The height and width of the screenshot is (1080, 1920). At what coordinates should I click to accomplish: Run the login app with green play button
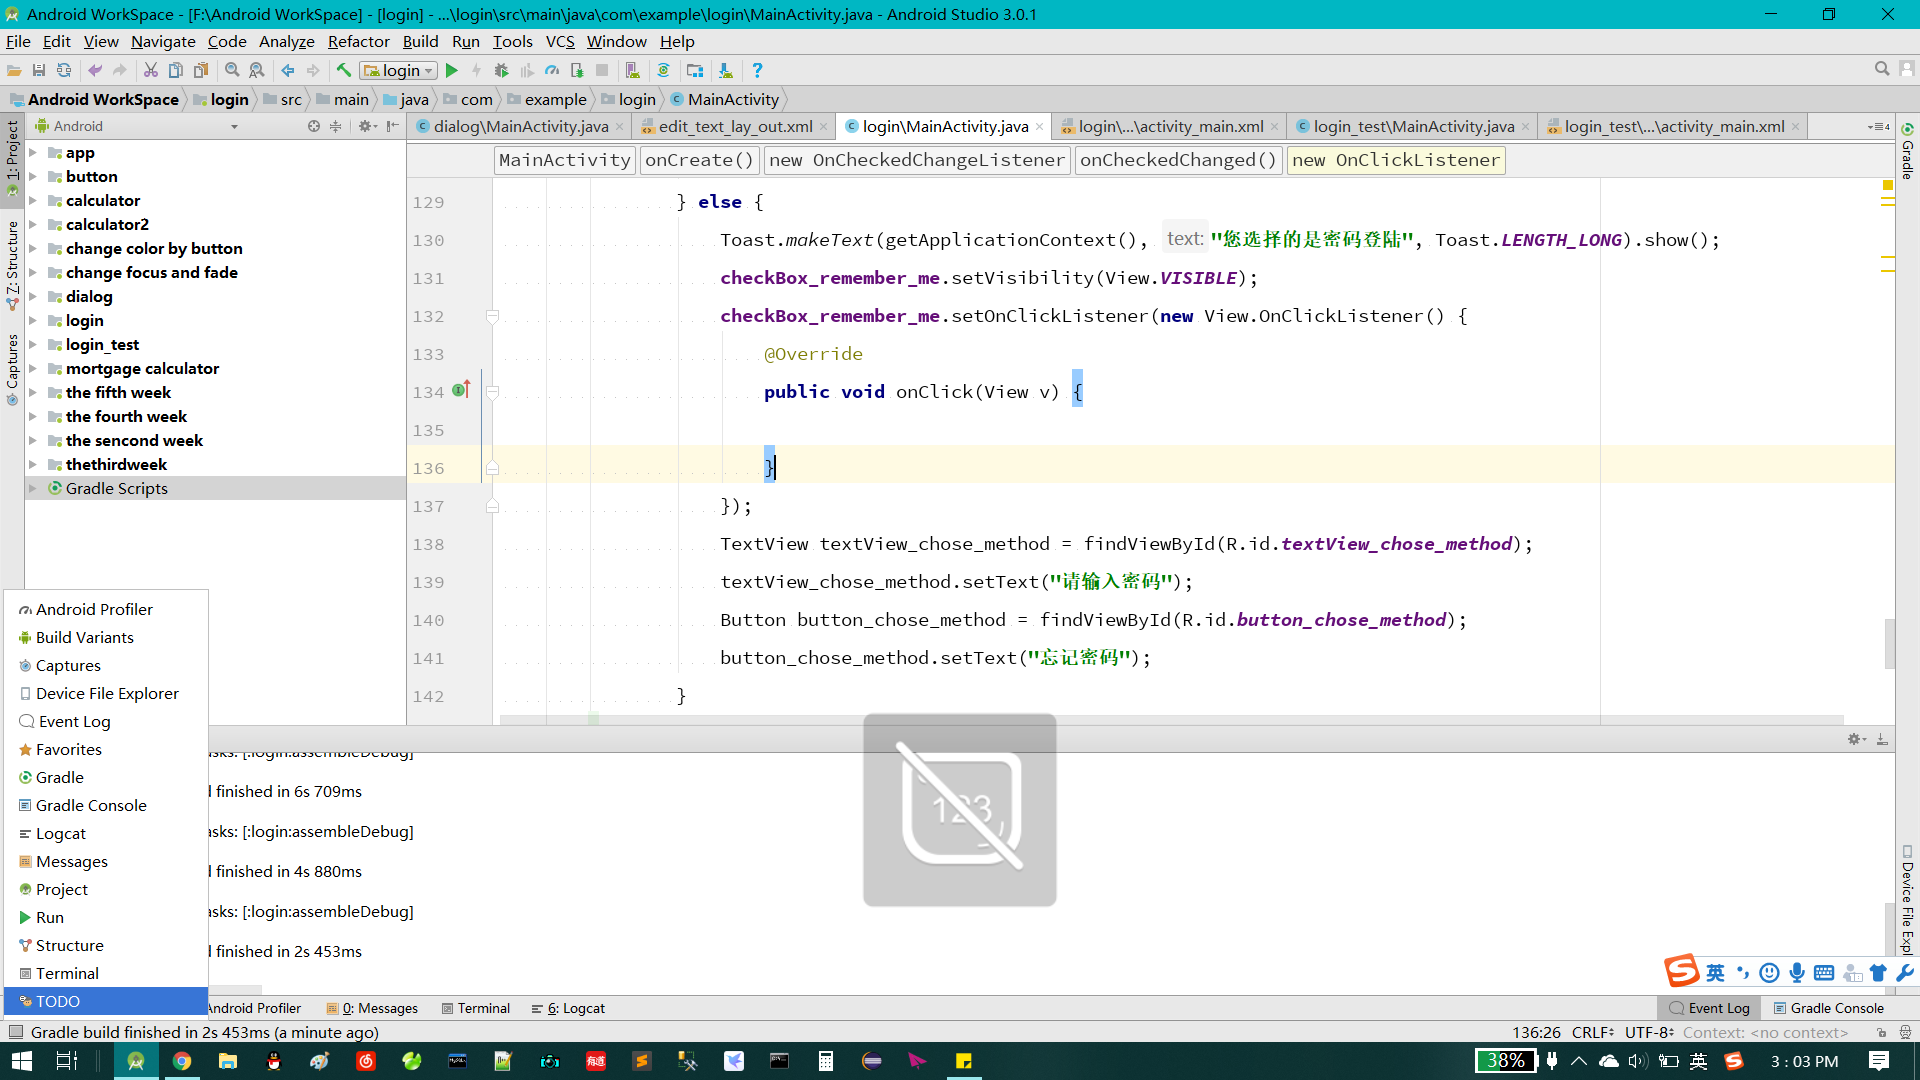coord(452,70)
